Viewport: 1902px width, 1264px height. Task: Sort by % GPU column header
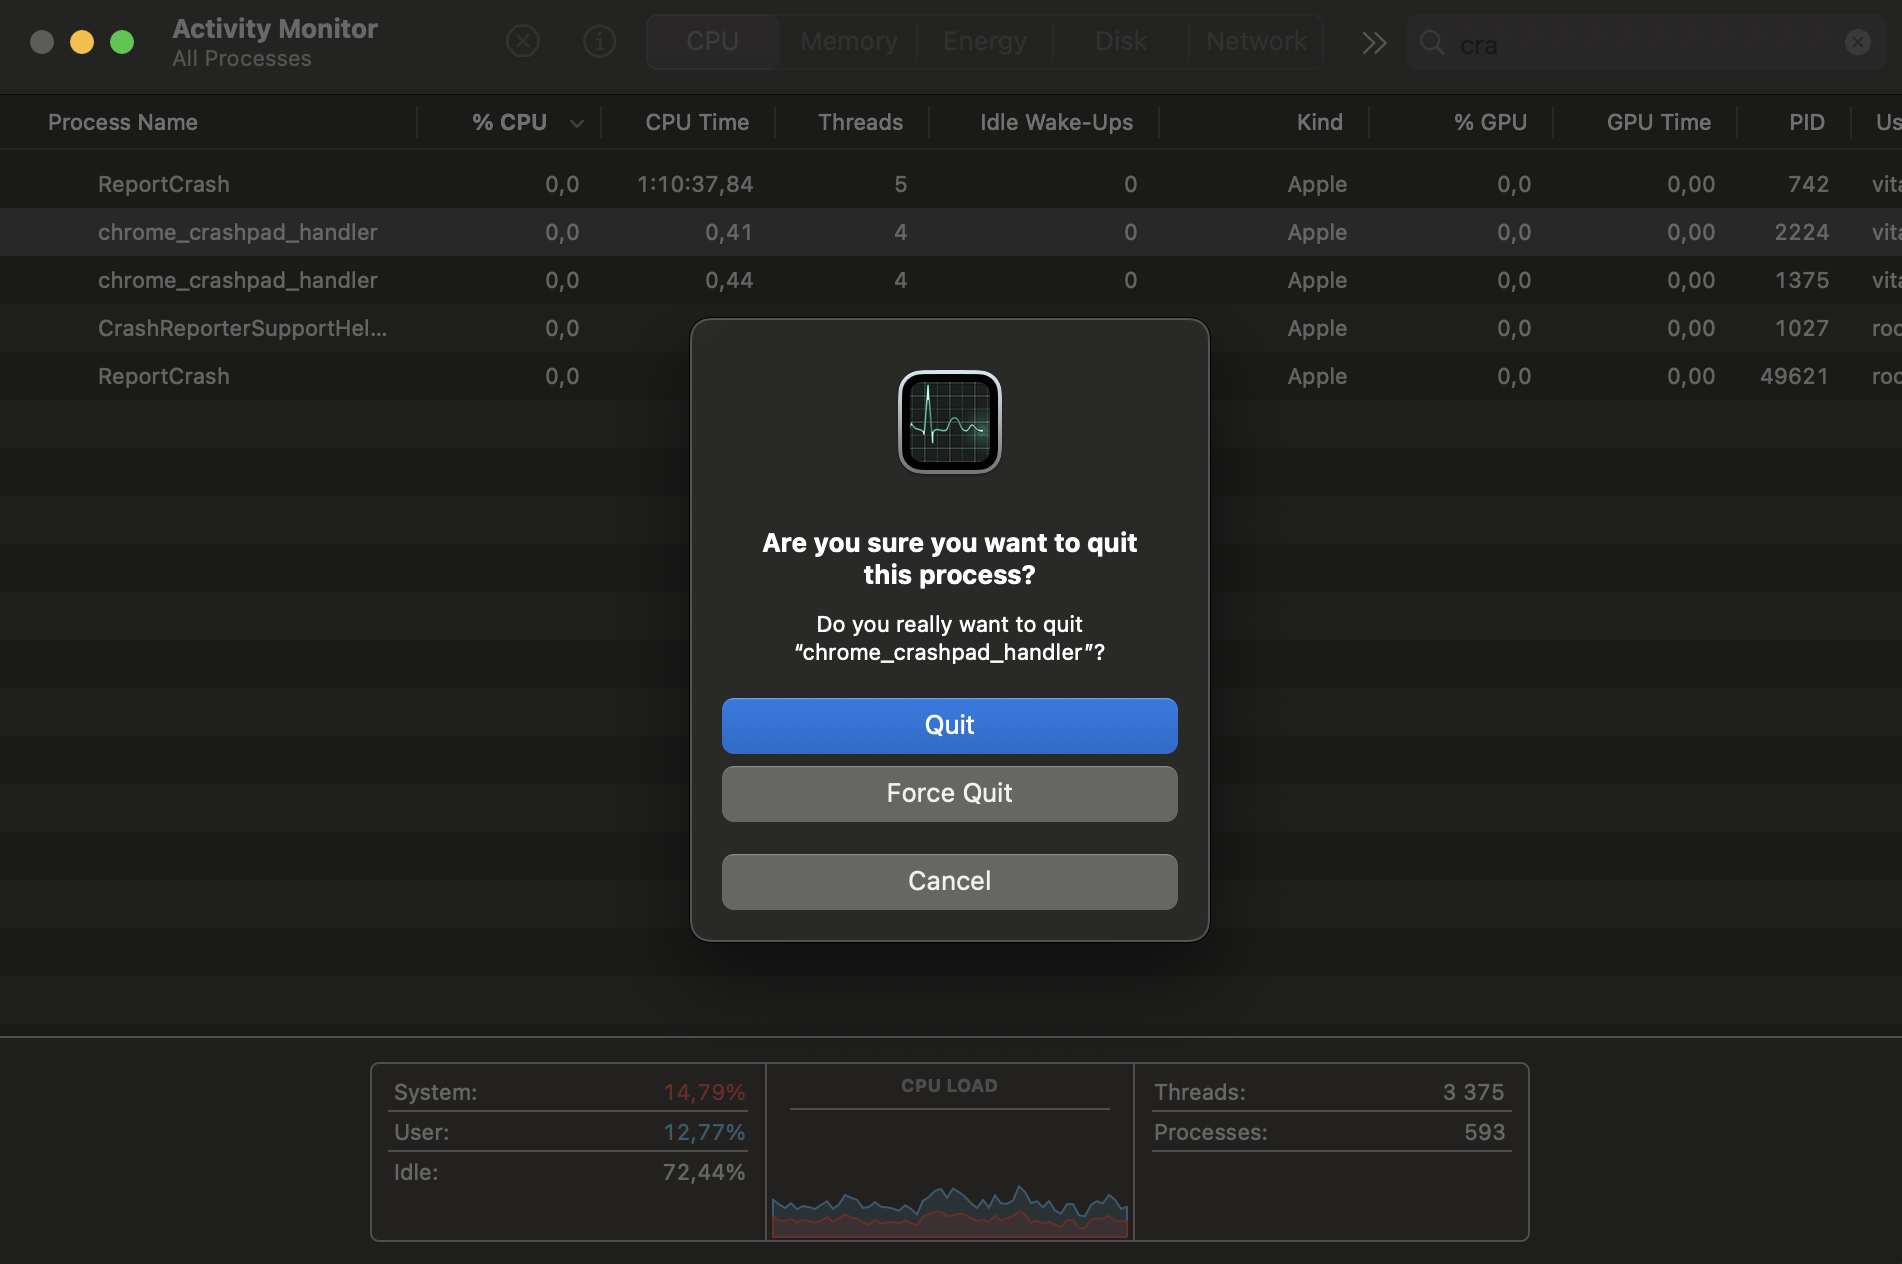tap(1490, 122)
